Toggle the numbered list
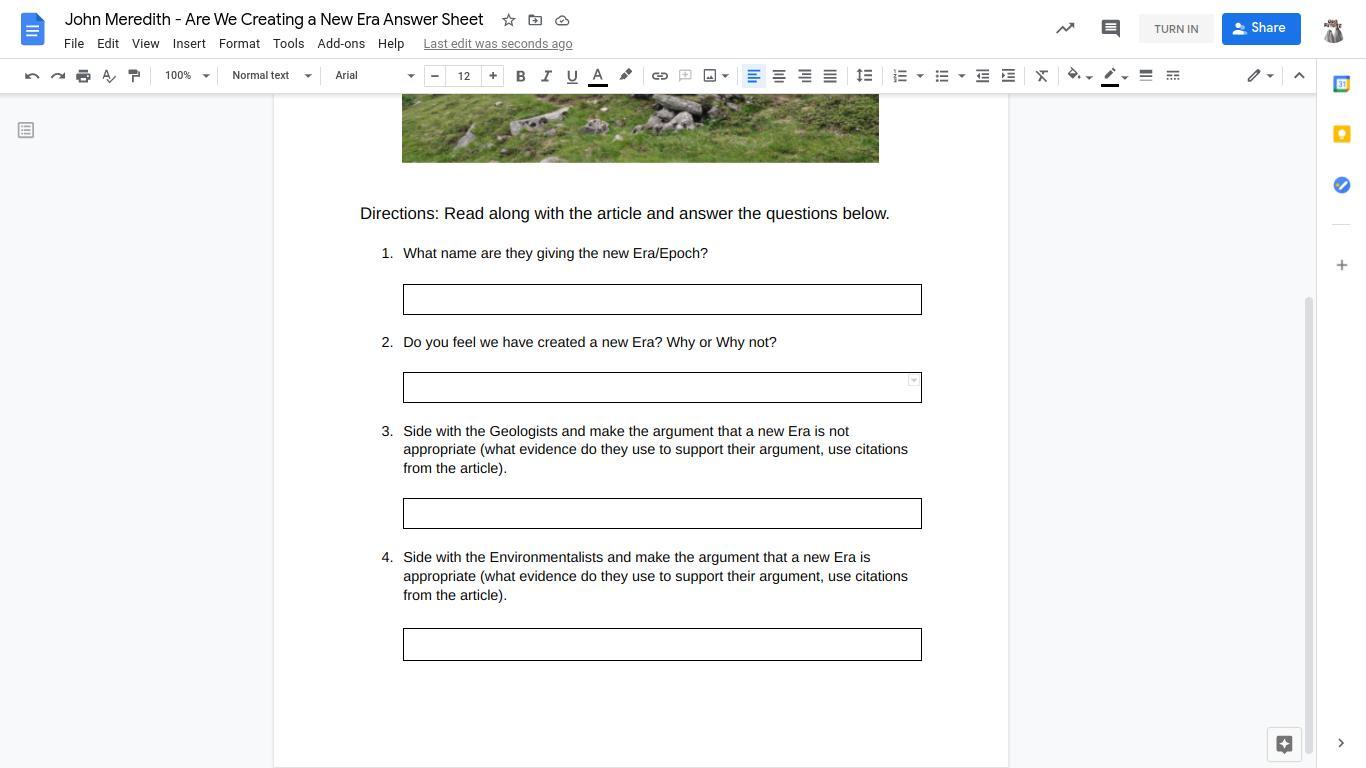Image resolution: width=1366 pixels, height=768 pixels. pos(900,76)
